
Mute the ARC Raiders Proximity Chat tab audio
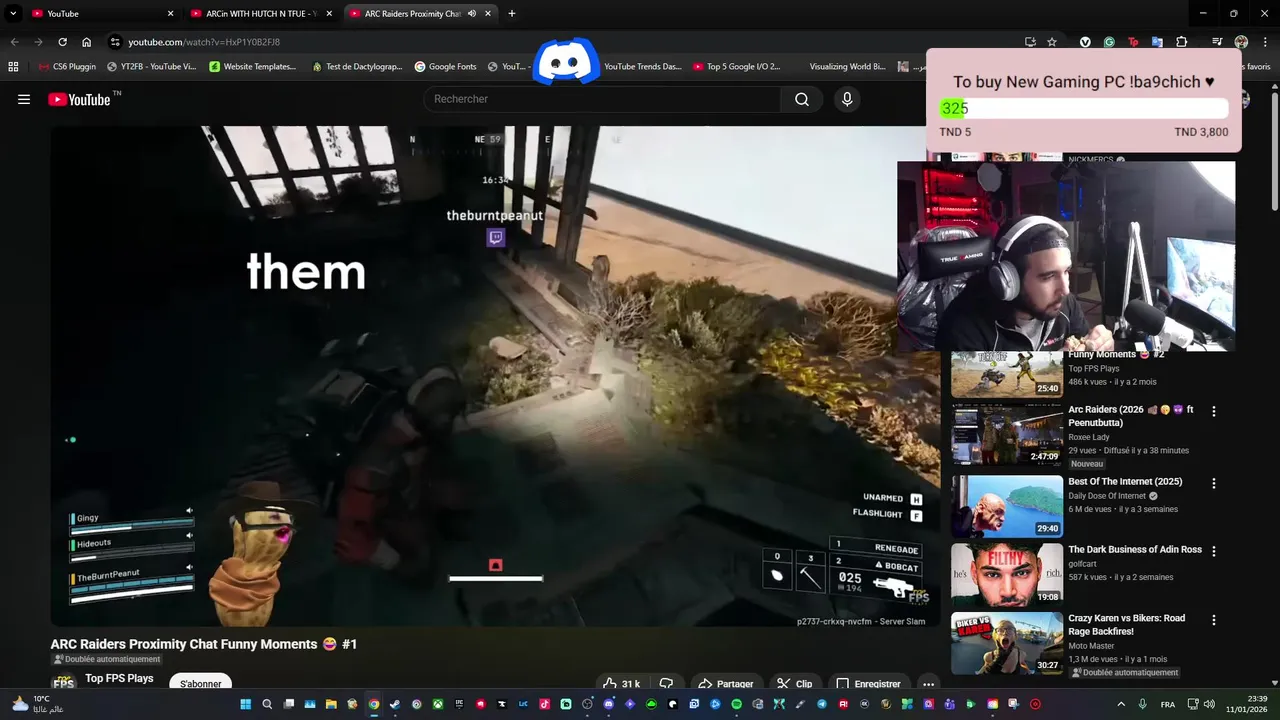click(471, 14)
